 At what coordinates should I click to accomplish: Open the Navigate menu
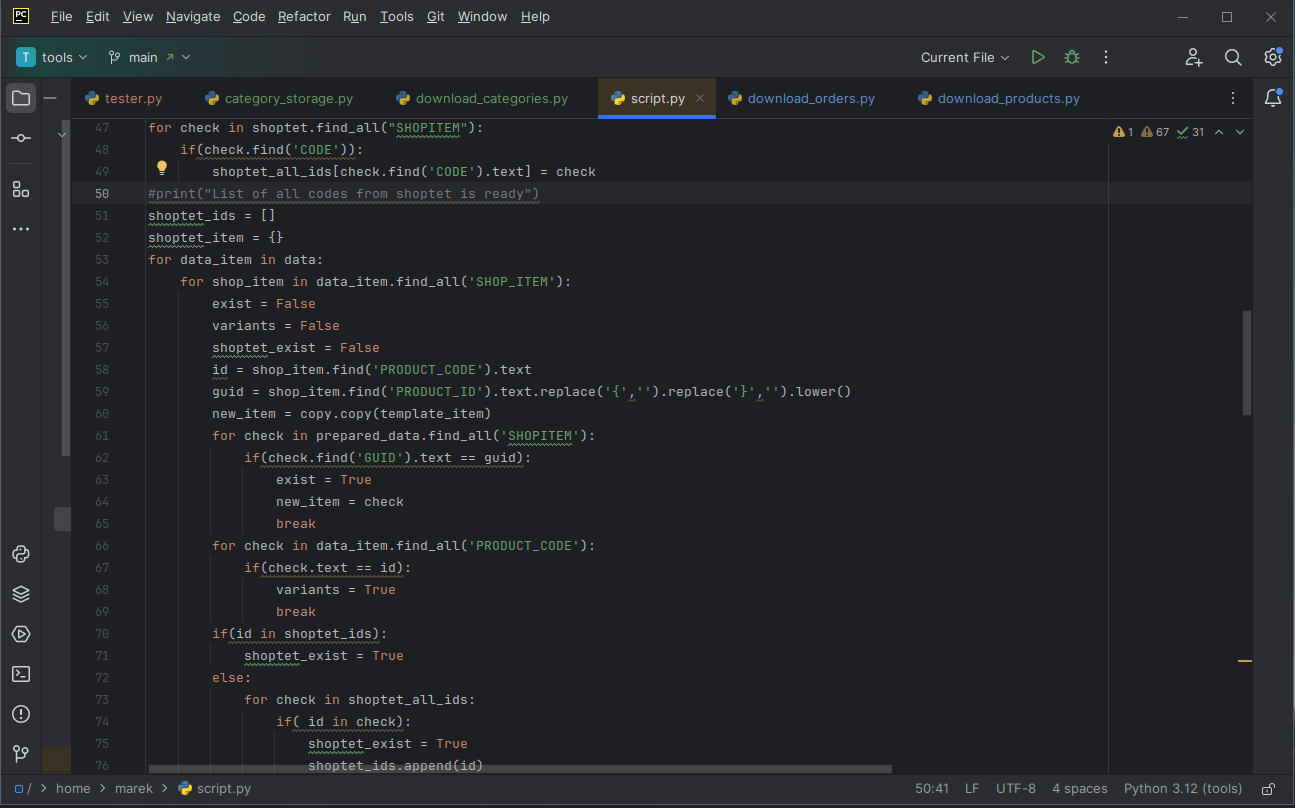point(193,17)
